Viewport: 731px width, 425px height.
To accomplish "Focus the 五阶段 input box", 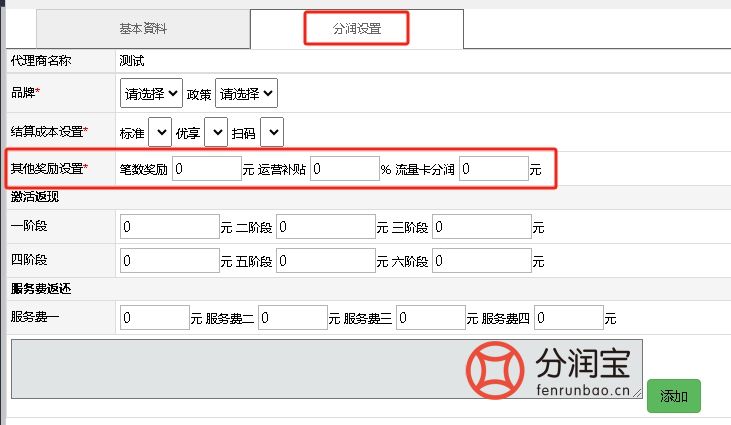I will tap(325, 261).
